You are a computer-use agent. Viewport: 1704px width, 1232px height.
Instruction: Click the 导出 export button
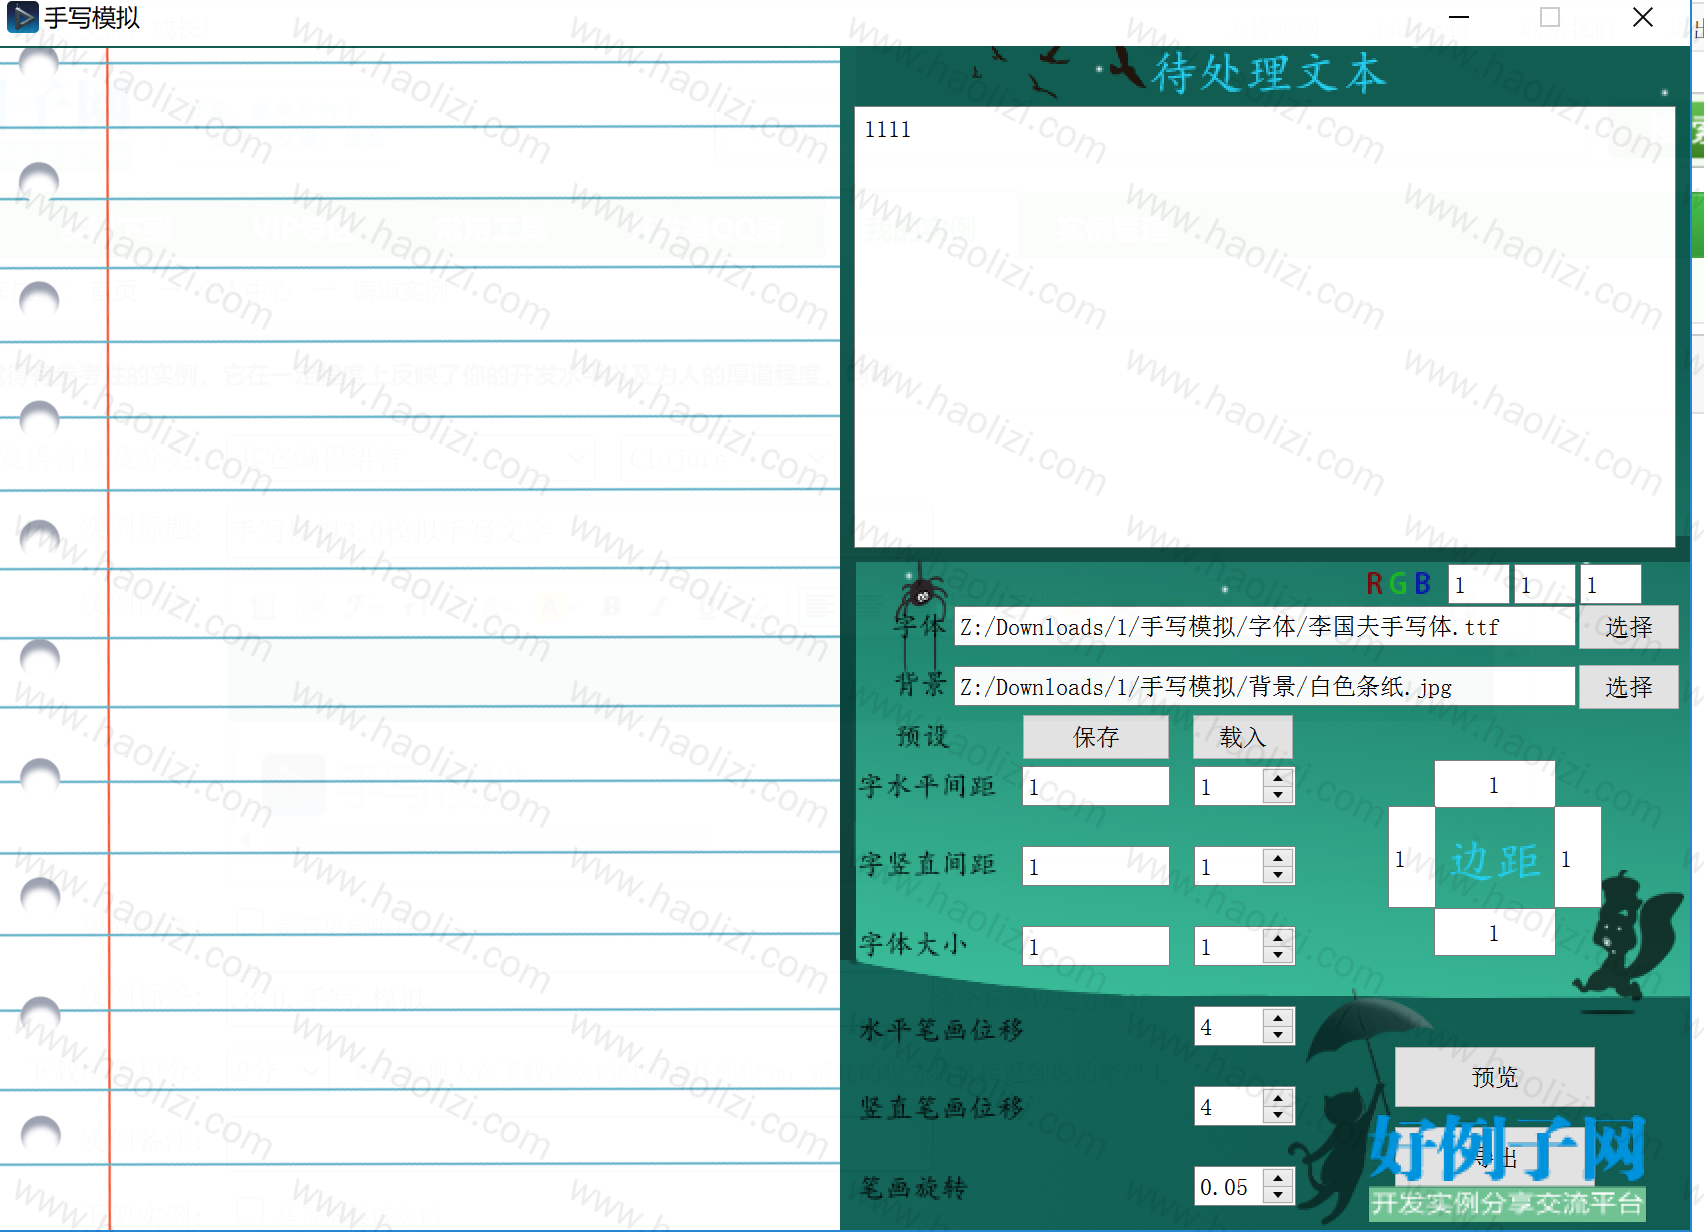click(1494, 1157)
